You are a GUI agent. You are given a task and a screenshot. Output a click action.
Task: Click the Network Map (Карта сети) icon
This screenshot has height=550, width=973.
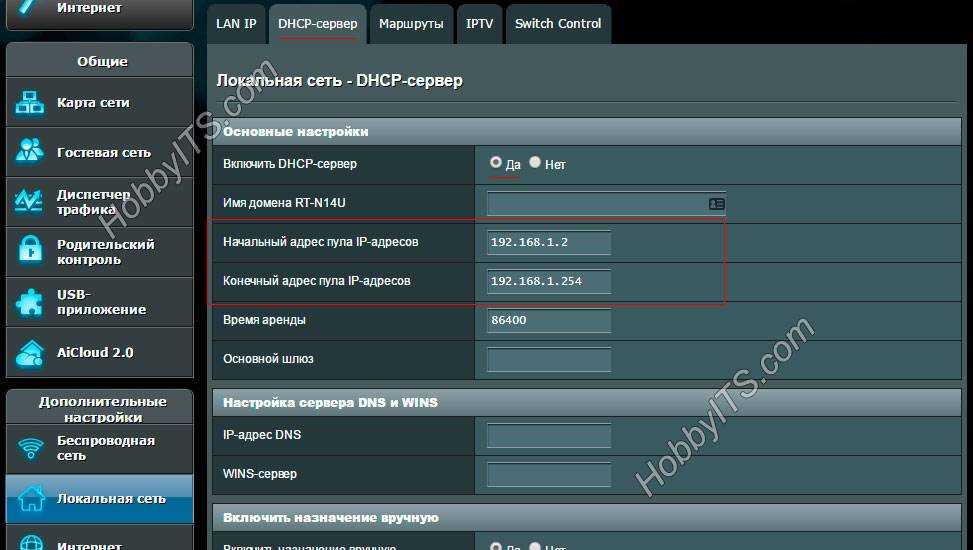[30, 102]
